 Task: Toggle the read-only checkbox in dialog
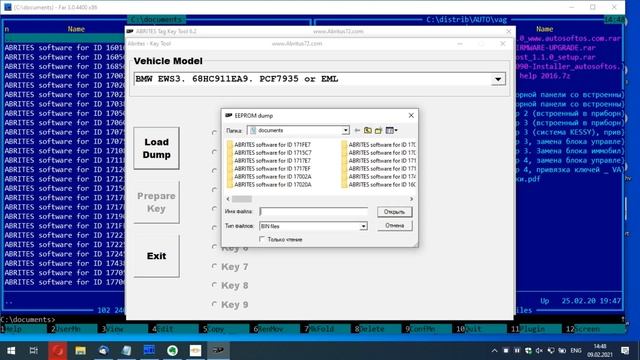(262, 239)
